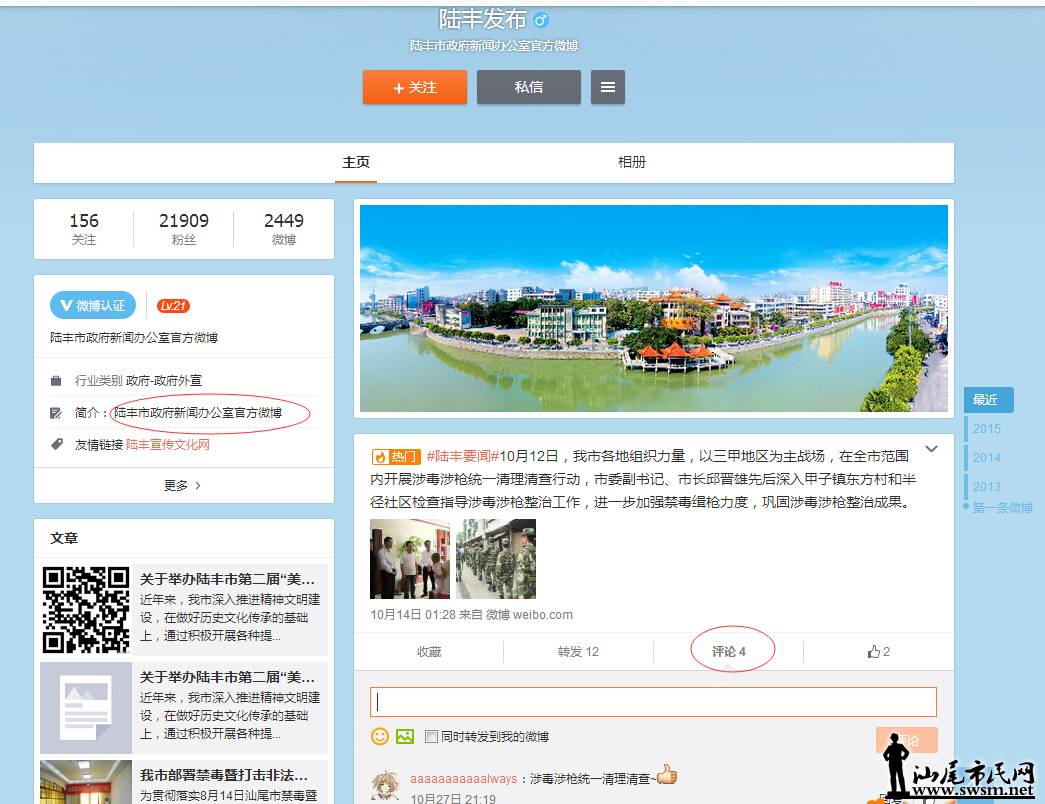
Task: Focus the comment text input field
Action: (x=653, y=702)
